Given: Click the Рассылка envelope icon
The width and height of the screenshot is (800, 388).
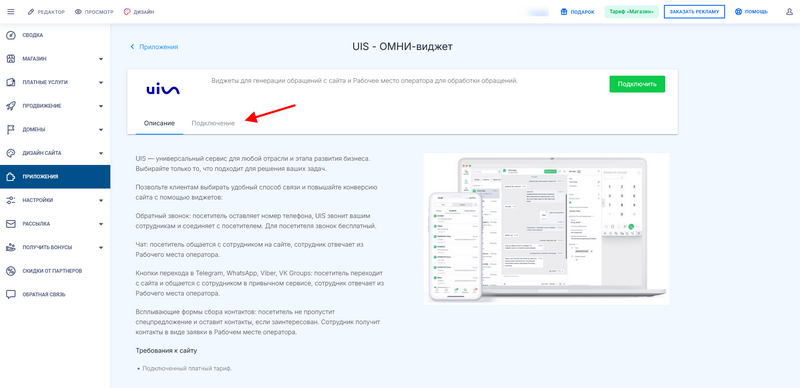Looking at the screenshot, I should click(11, 224).
